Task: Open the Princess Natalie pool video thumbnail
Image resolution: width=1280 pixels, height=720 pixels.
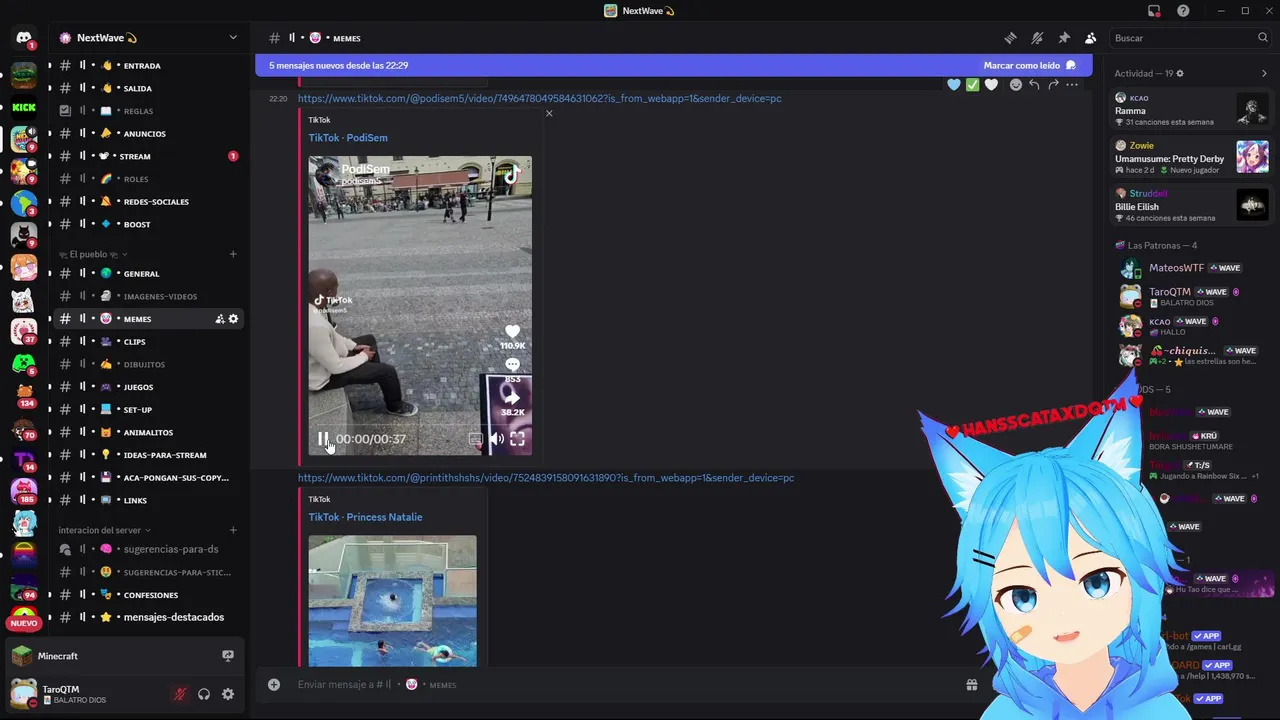Action: click(392, 600)
